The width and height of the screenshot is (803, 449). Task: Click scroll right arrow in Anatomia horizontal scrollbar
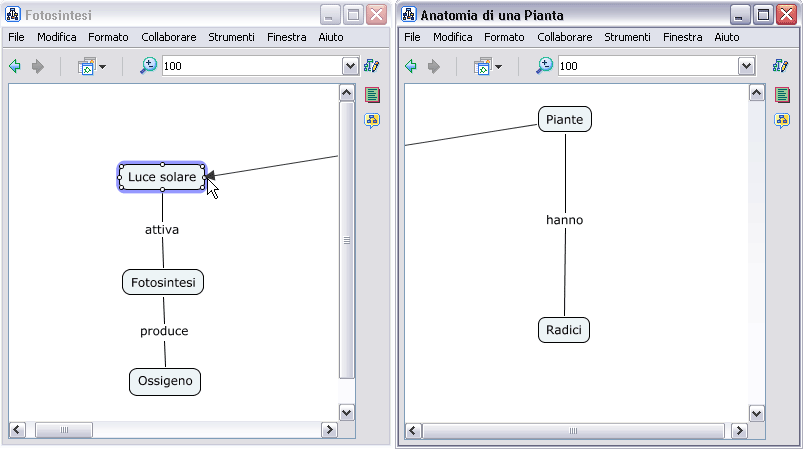click(739, 431)
